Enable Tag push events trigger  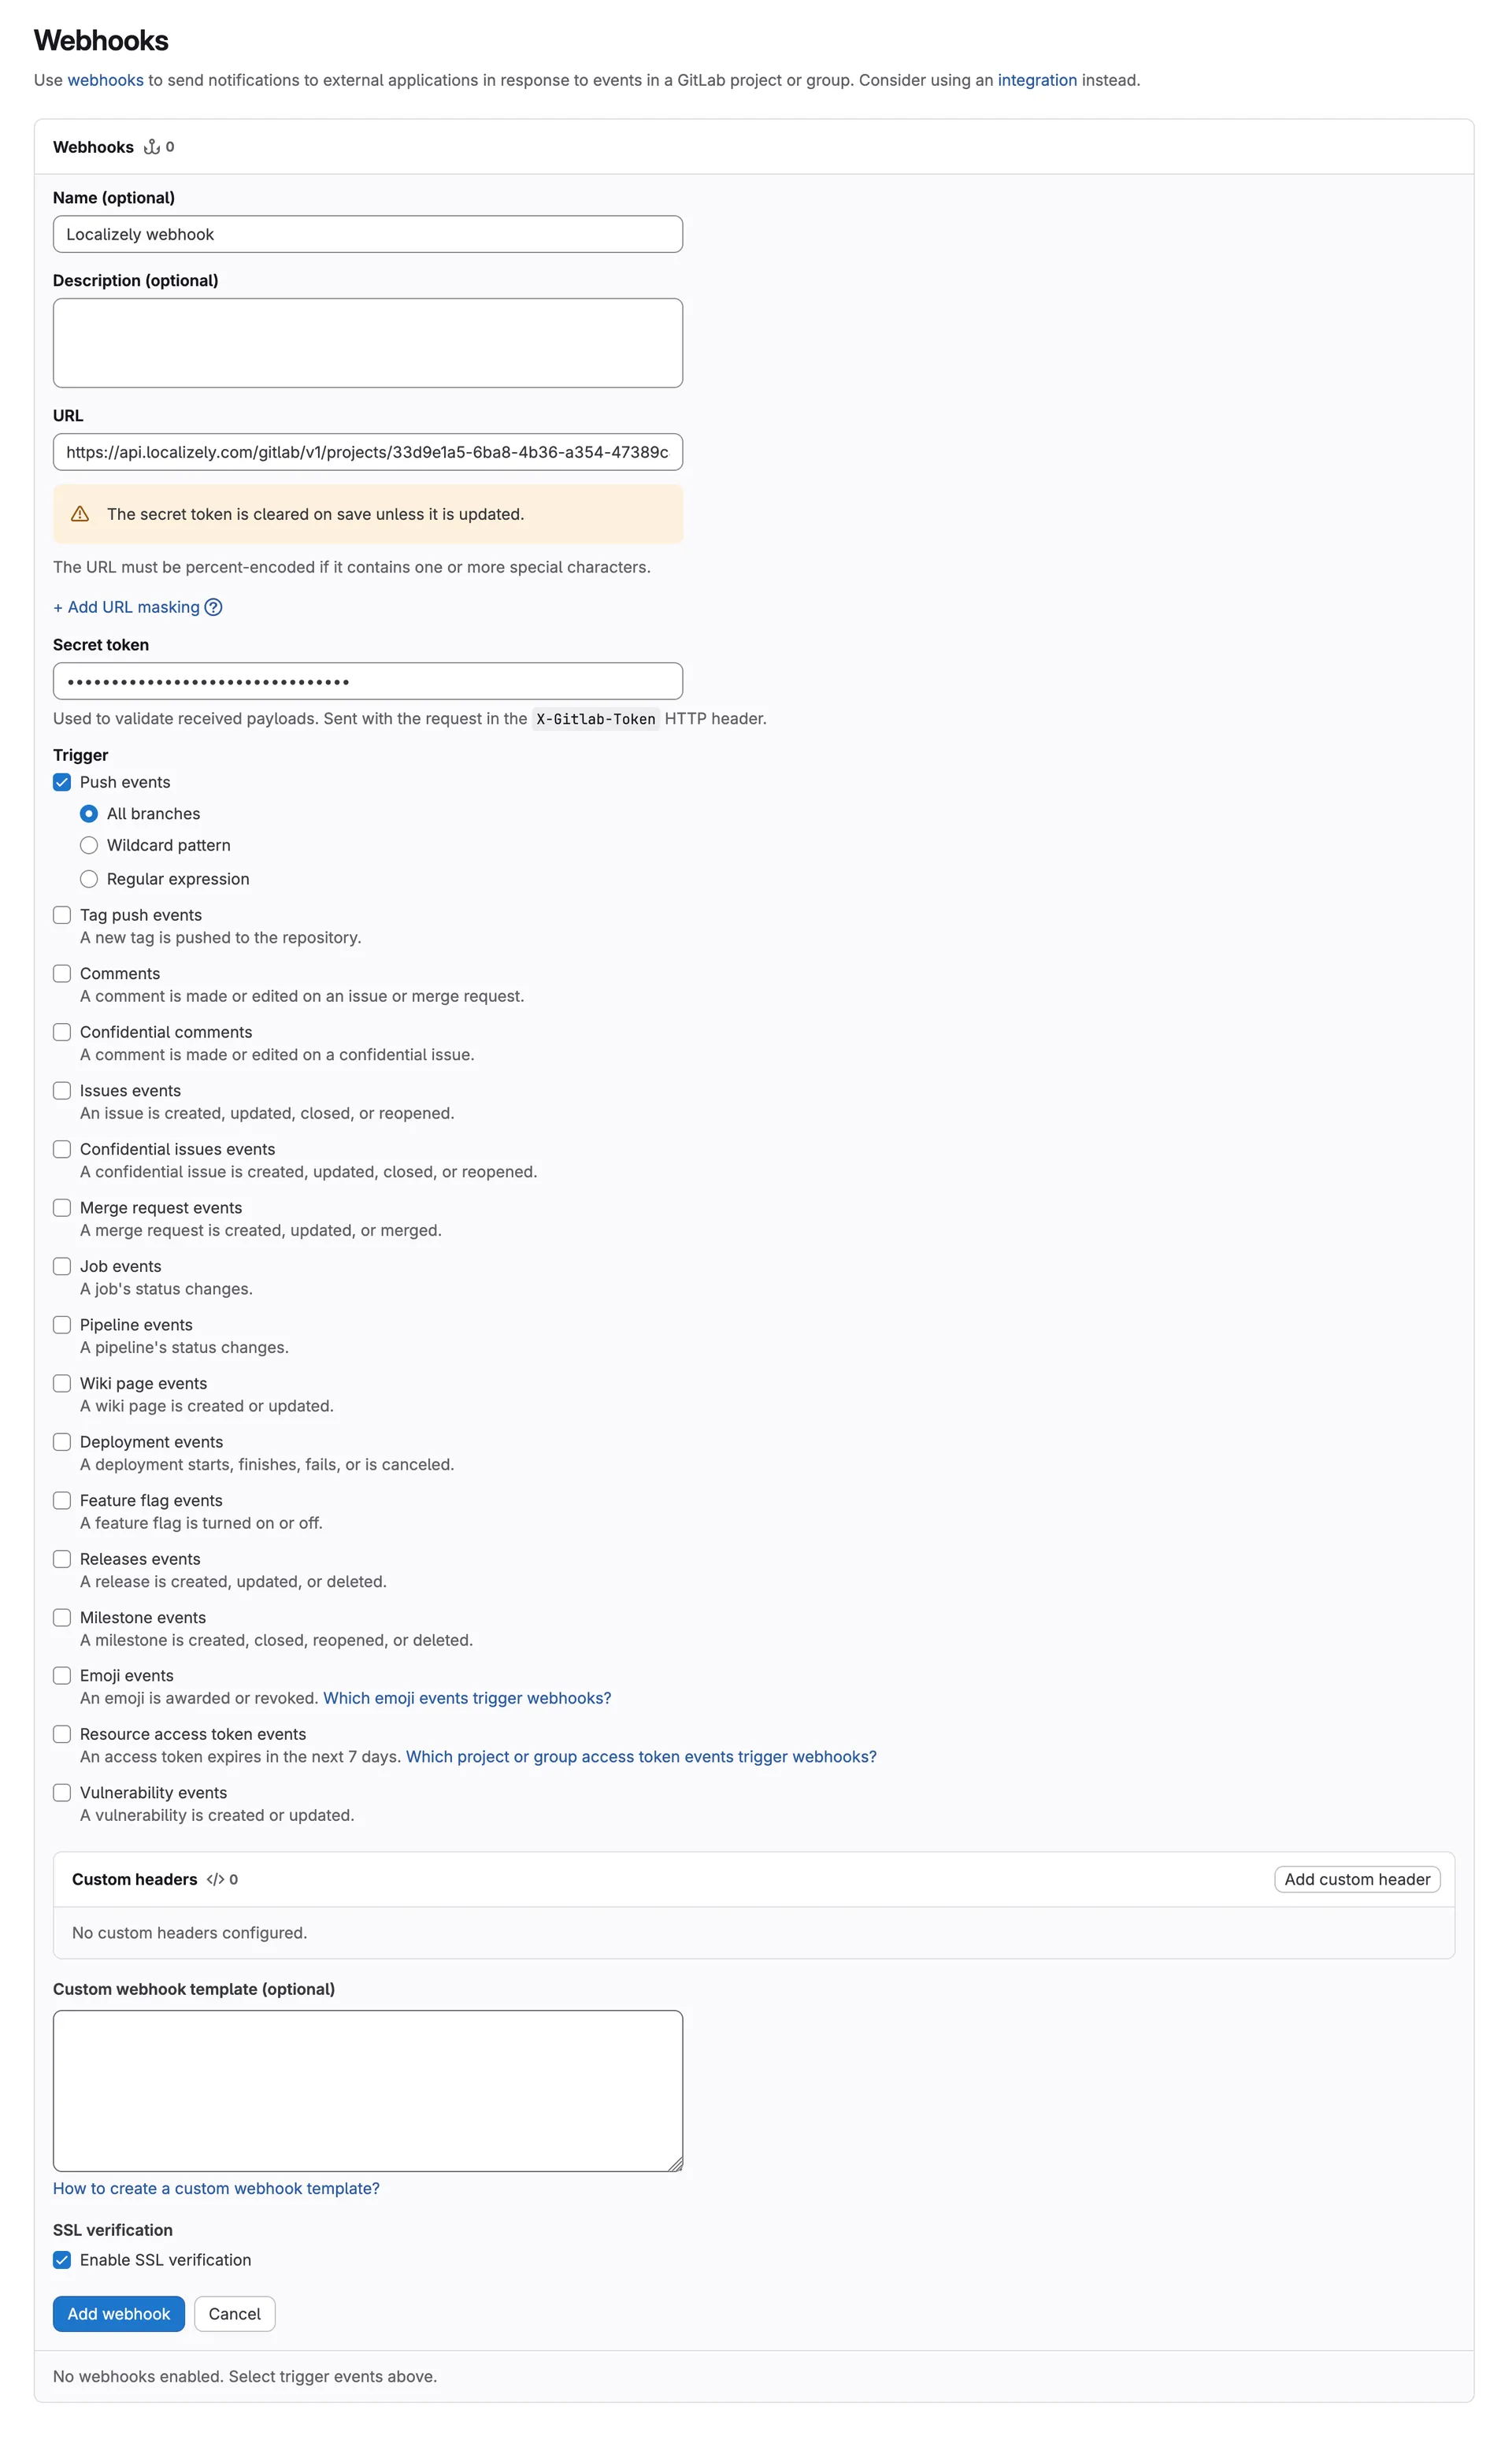click(x=62, y=915)
